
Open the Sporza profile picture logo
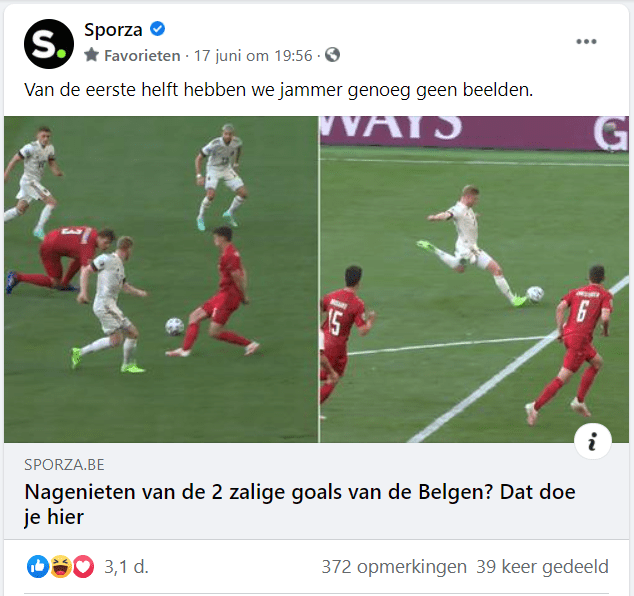pos(49,44)
